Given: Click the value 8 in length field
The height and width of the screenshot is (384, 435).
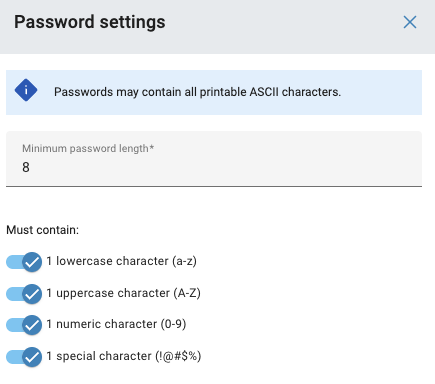Looking at the screenshot, I should (x=26, y=167).
